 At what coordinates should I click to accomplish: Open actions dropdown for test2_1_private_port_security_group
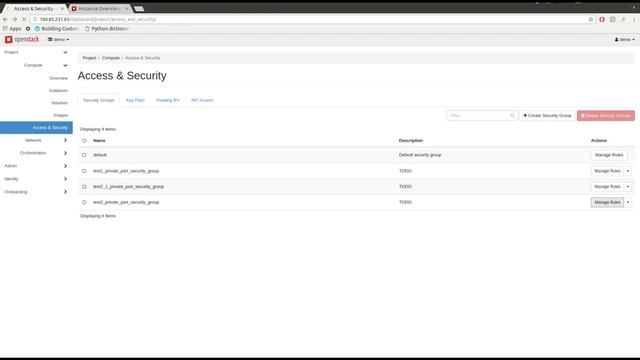[628, 187]
